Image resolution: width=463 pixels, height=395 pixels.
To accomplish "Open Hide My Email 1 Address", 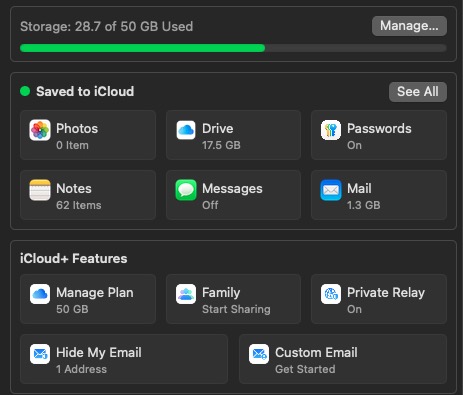I will coord(124,359).
